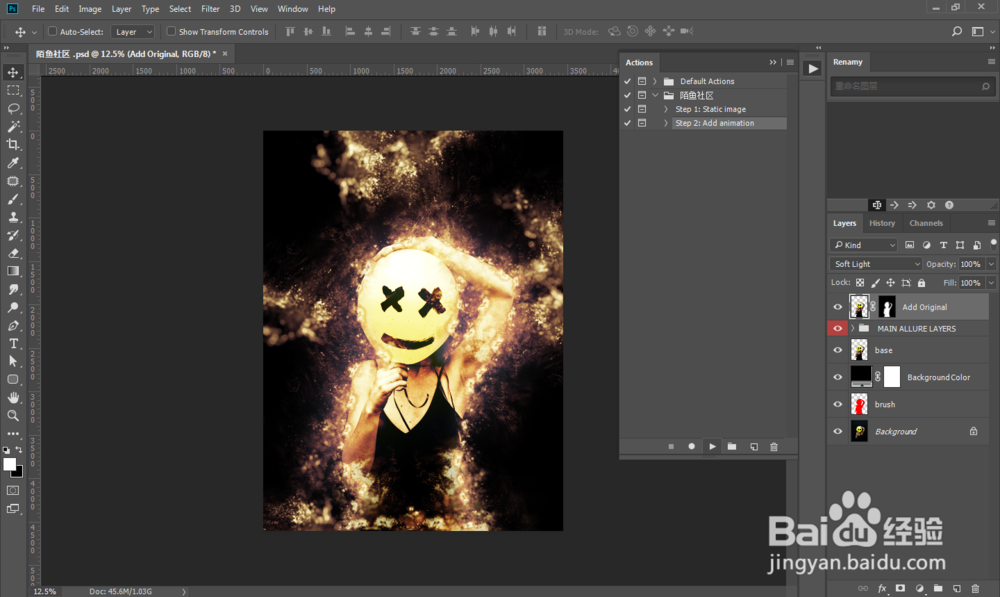The image size is (1000, 597).
Task: Hide the Background layer
Action: point(837,431)
